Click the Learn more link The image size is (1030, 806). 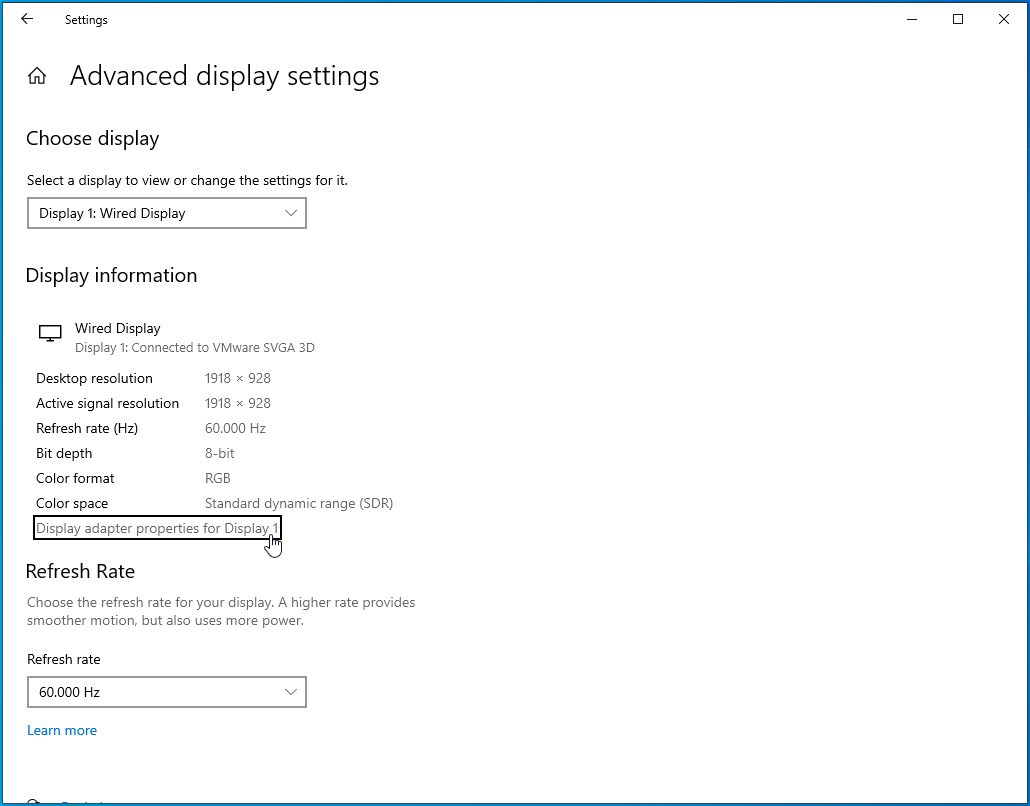point(62,730)
